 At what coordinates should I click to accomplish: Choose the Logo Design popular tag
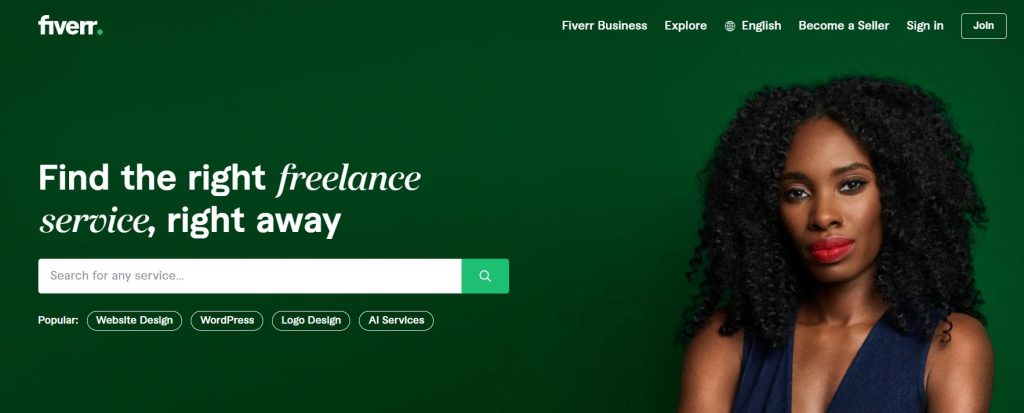pyautogui.click(x=311, y=321)
